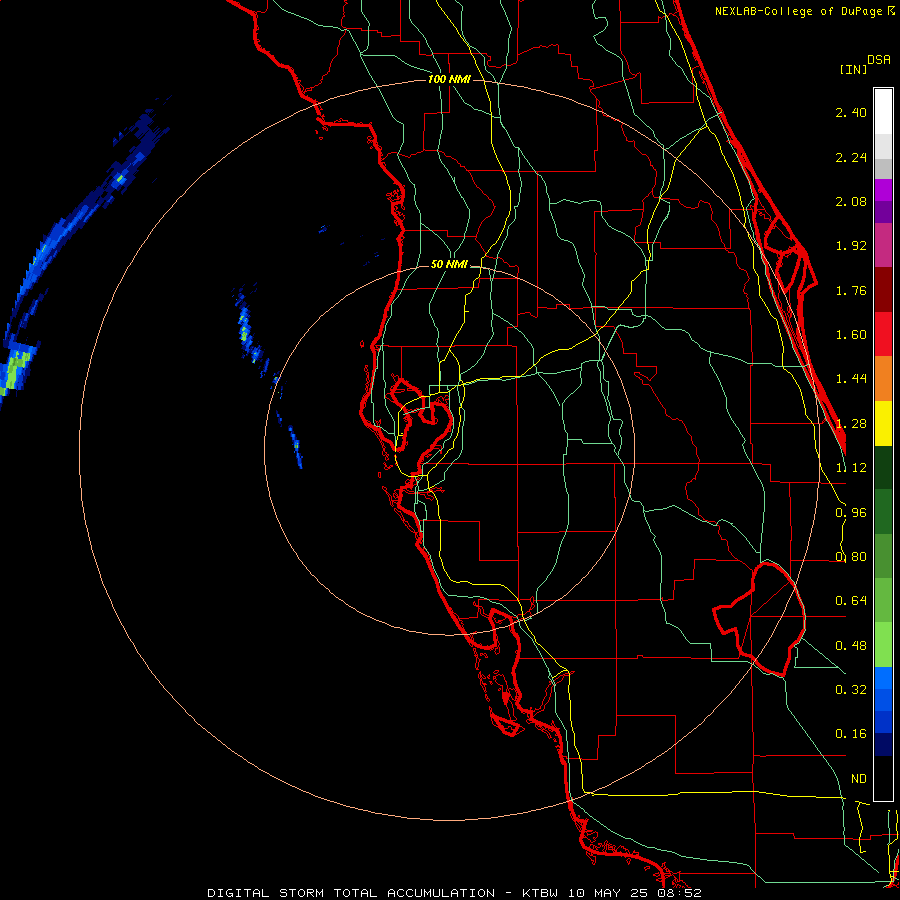Viewport: 900px width, 900px height.
Task: Pick the bright red legend swatch
Action: tap(883, 334)
